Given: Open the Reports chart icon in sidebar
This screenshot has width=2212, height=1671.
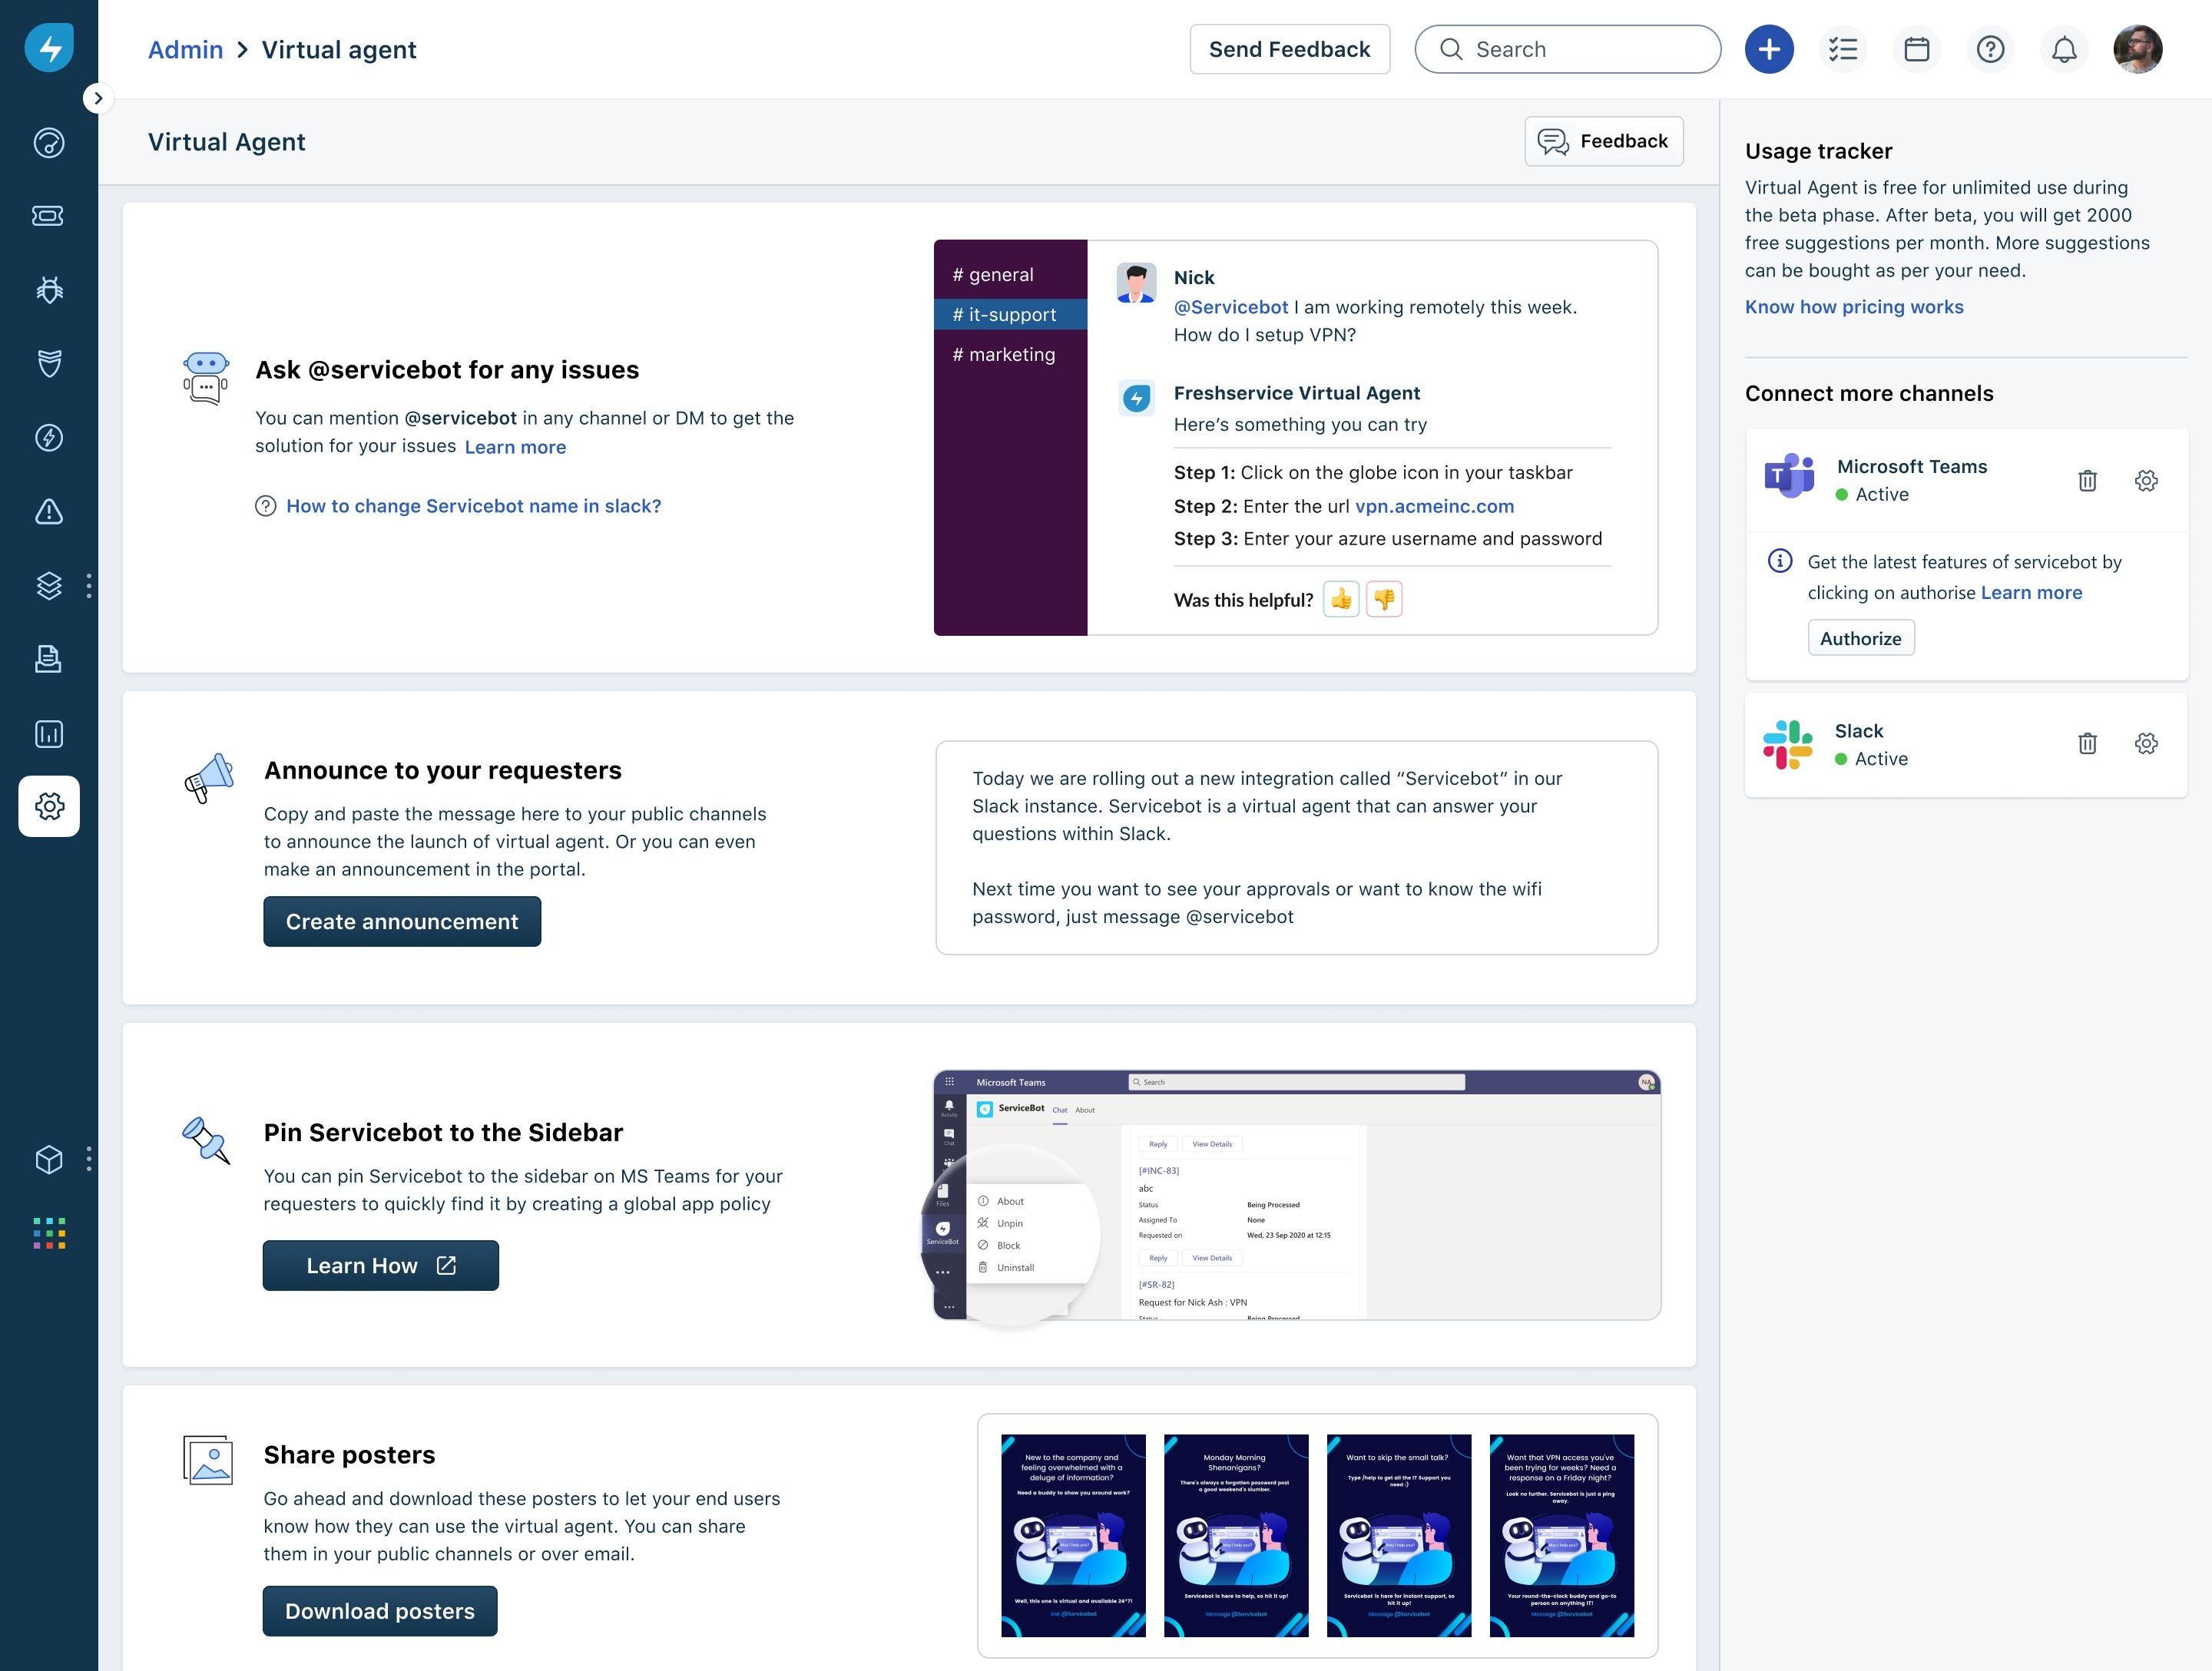Looking at the screenshot, I should (48, 734).
